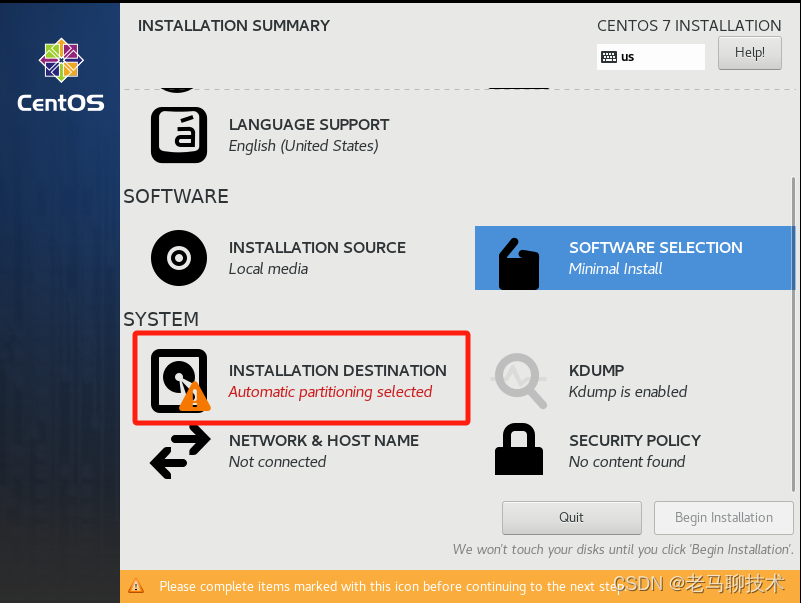The height and width of the screenshot is (603, 801).
Task: Click the Kdump magnifier icon
Action: [520, 381]
